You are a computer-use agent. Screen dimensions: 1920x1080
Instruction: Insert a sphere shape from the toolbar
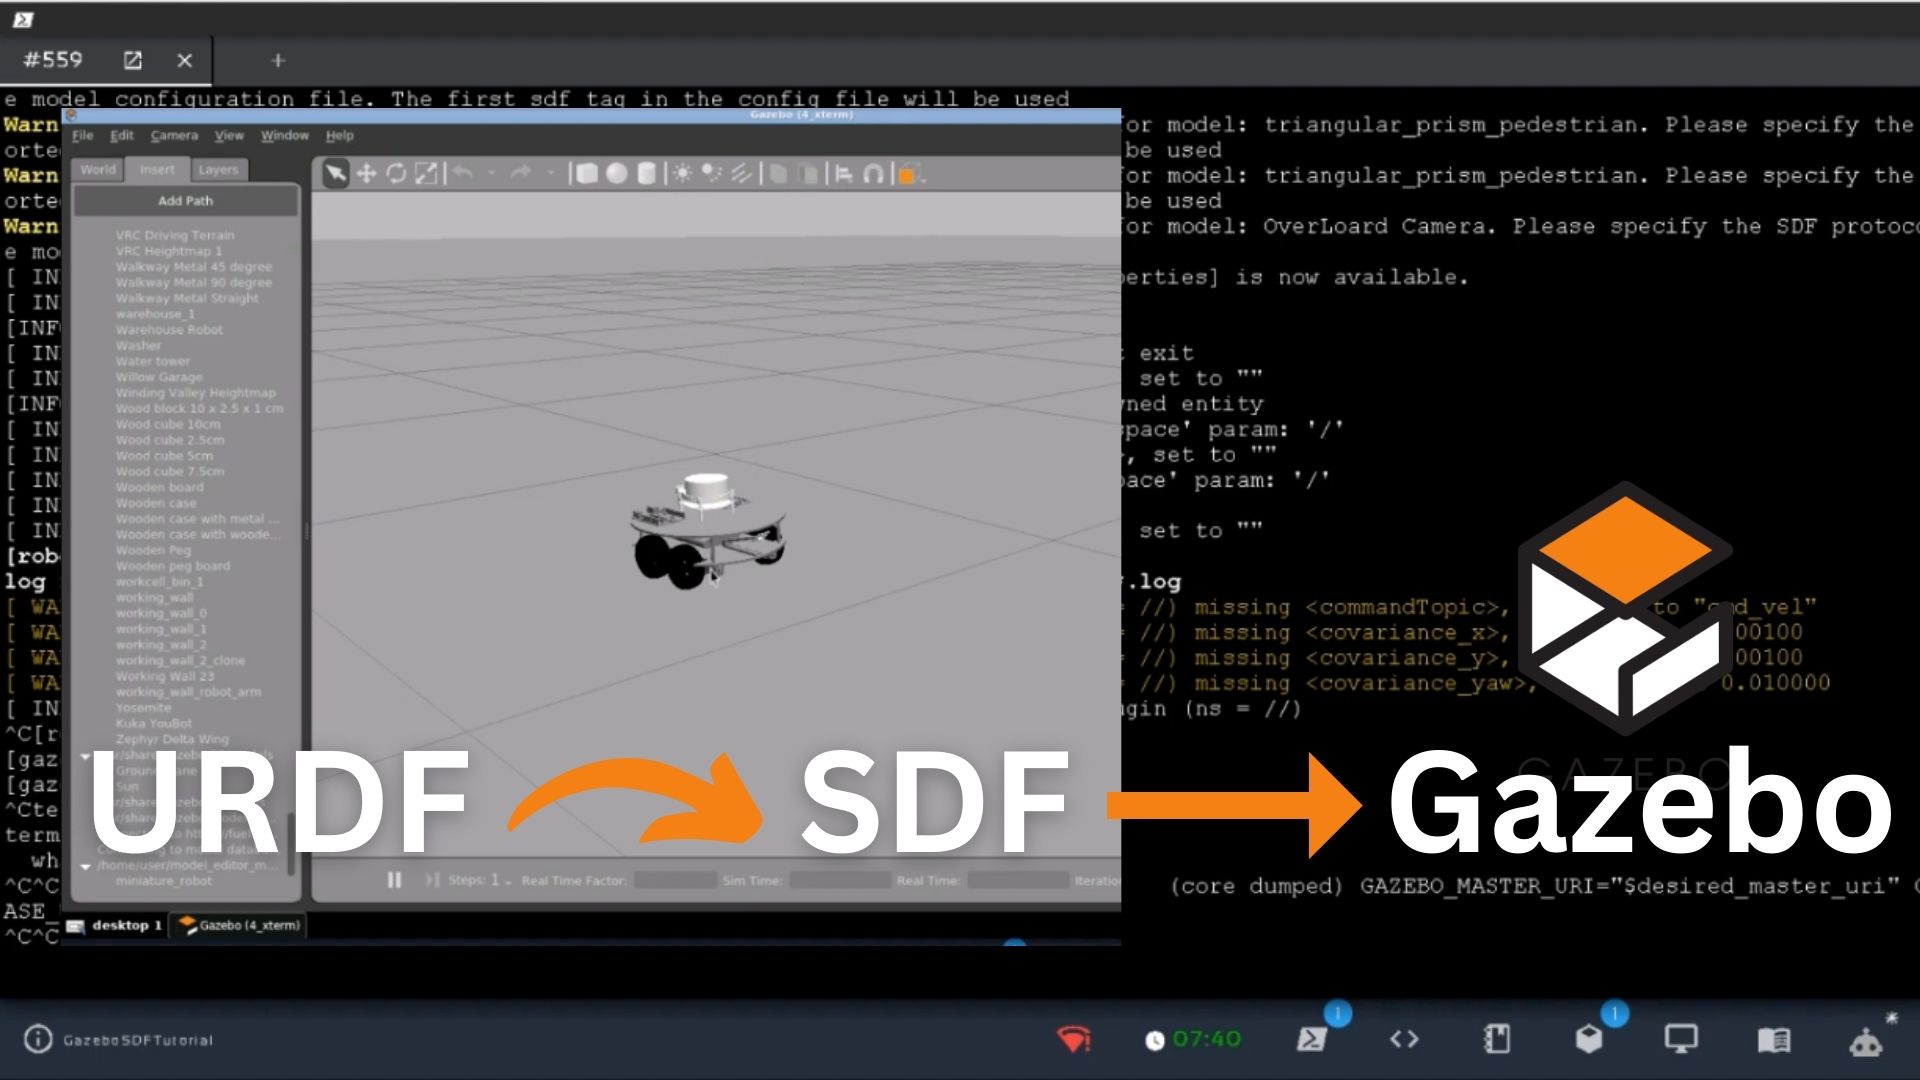[x=617, y=174]
